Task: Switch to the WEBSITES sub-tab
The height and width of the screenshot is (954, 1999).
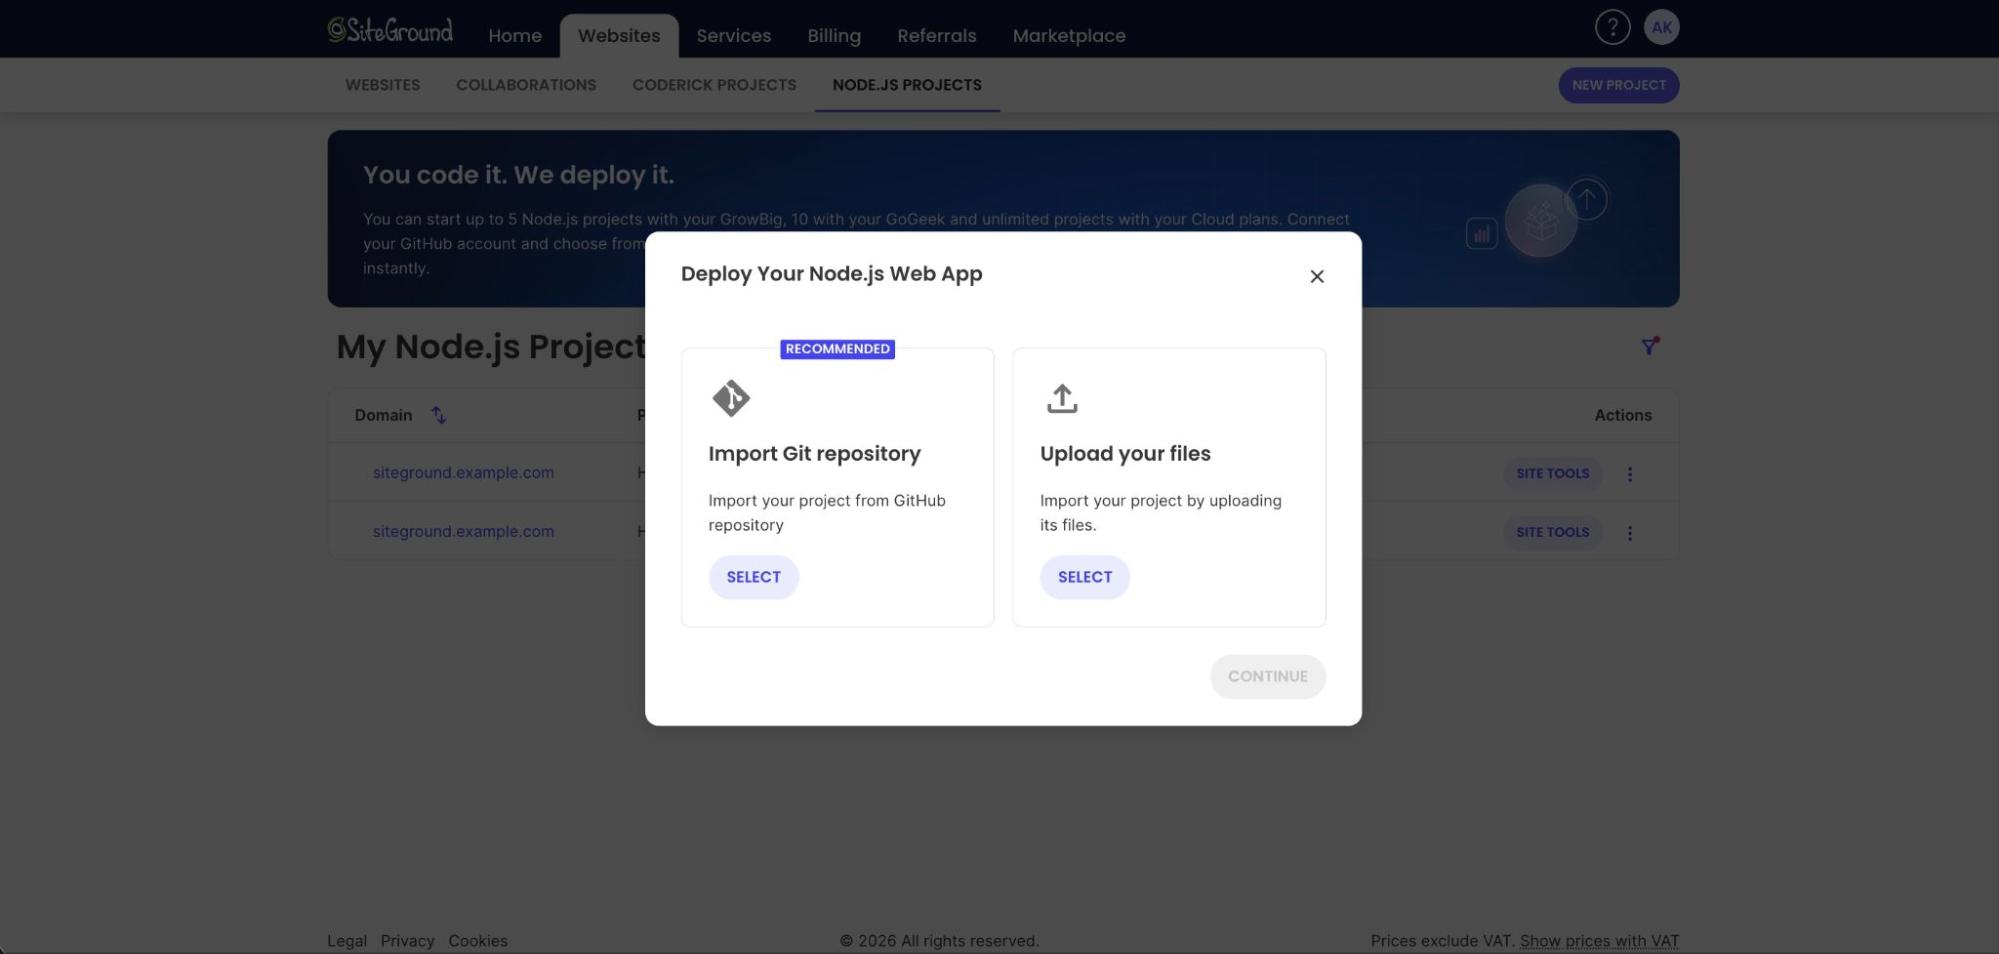Action: pyautogui.click(x=382, y=85)
